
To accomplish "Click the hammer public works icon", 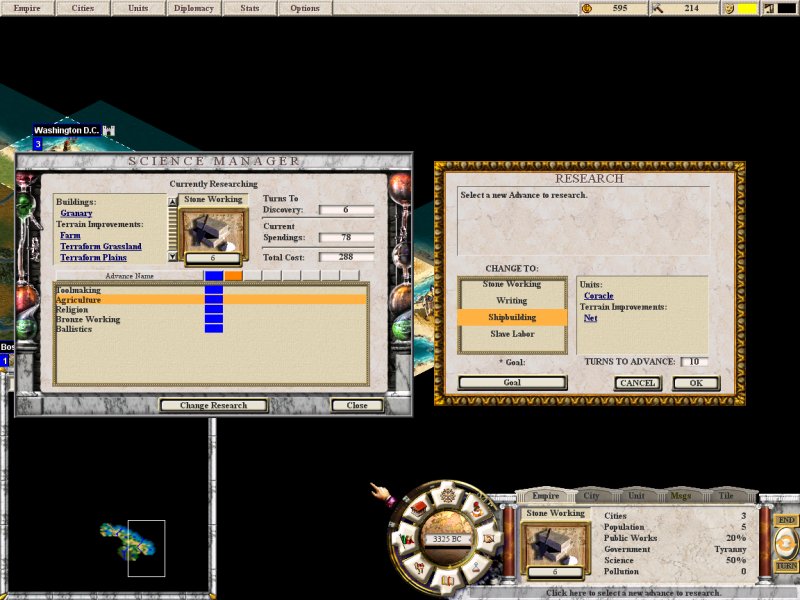I will coord(658,8).
